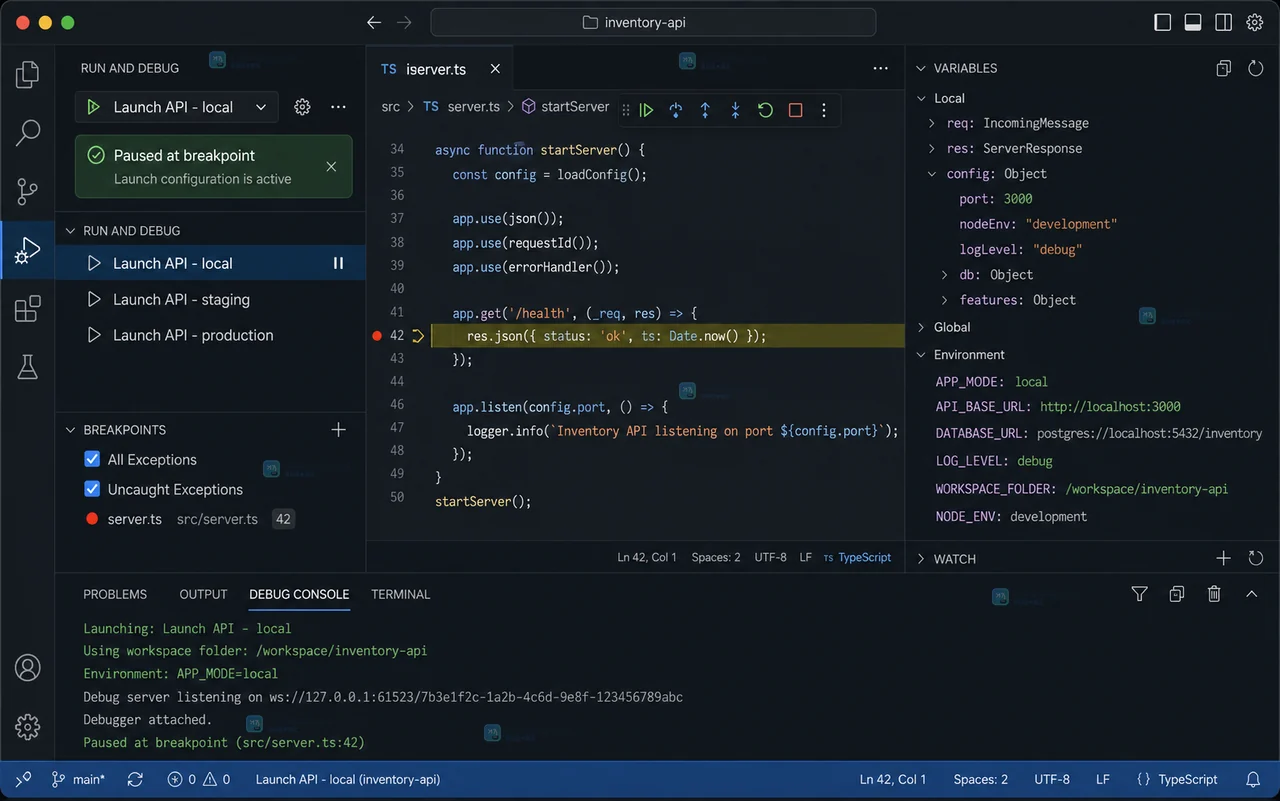Open debug toolbar more options menu

pyautogui.click(x=824, y=110)
